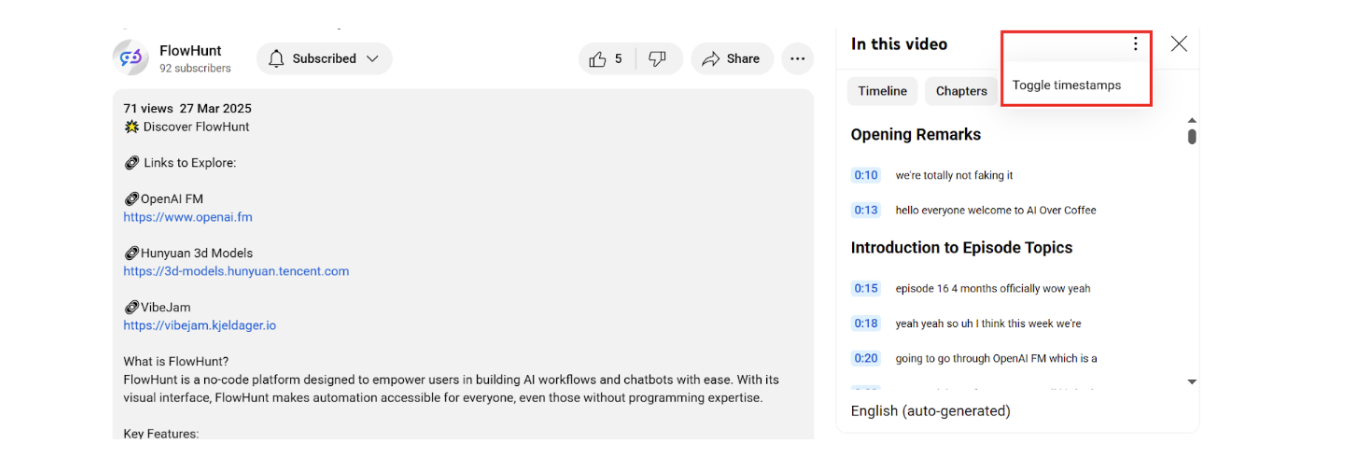Screen dimensions: 1348x461
Task: Click line 'episode 16 4 months officially'
Action: point(993,288)
